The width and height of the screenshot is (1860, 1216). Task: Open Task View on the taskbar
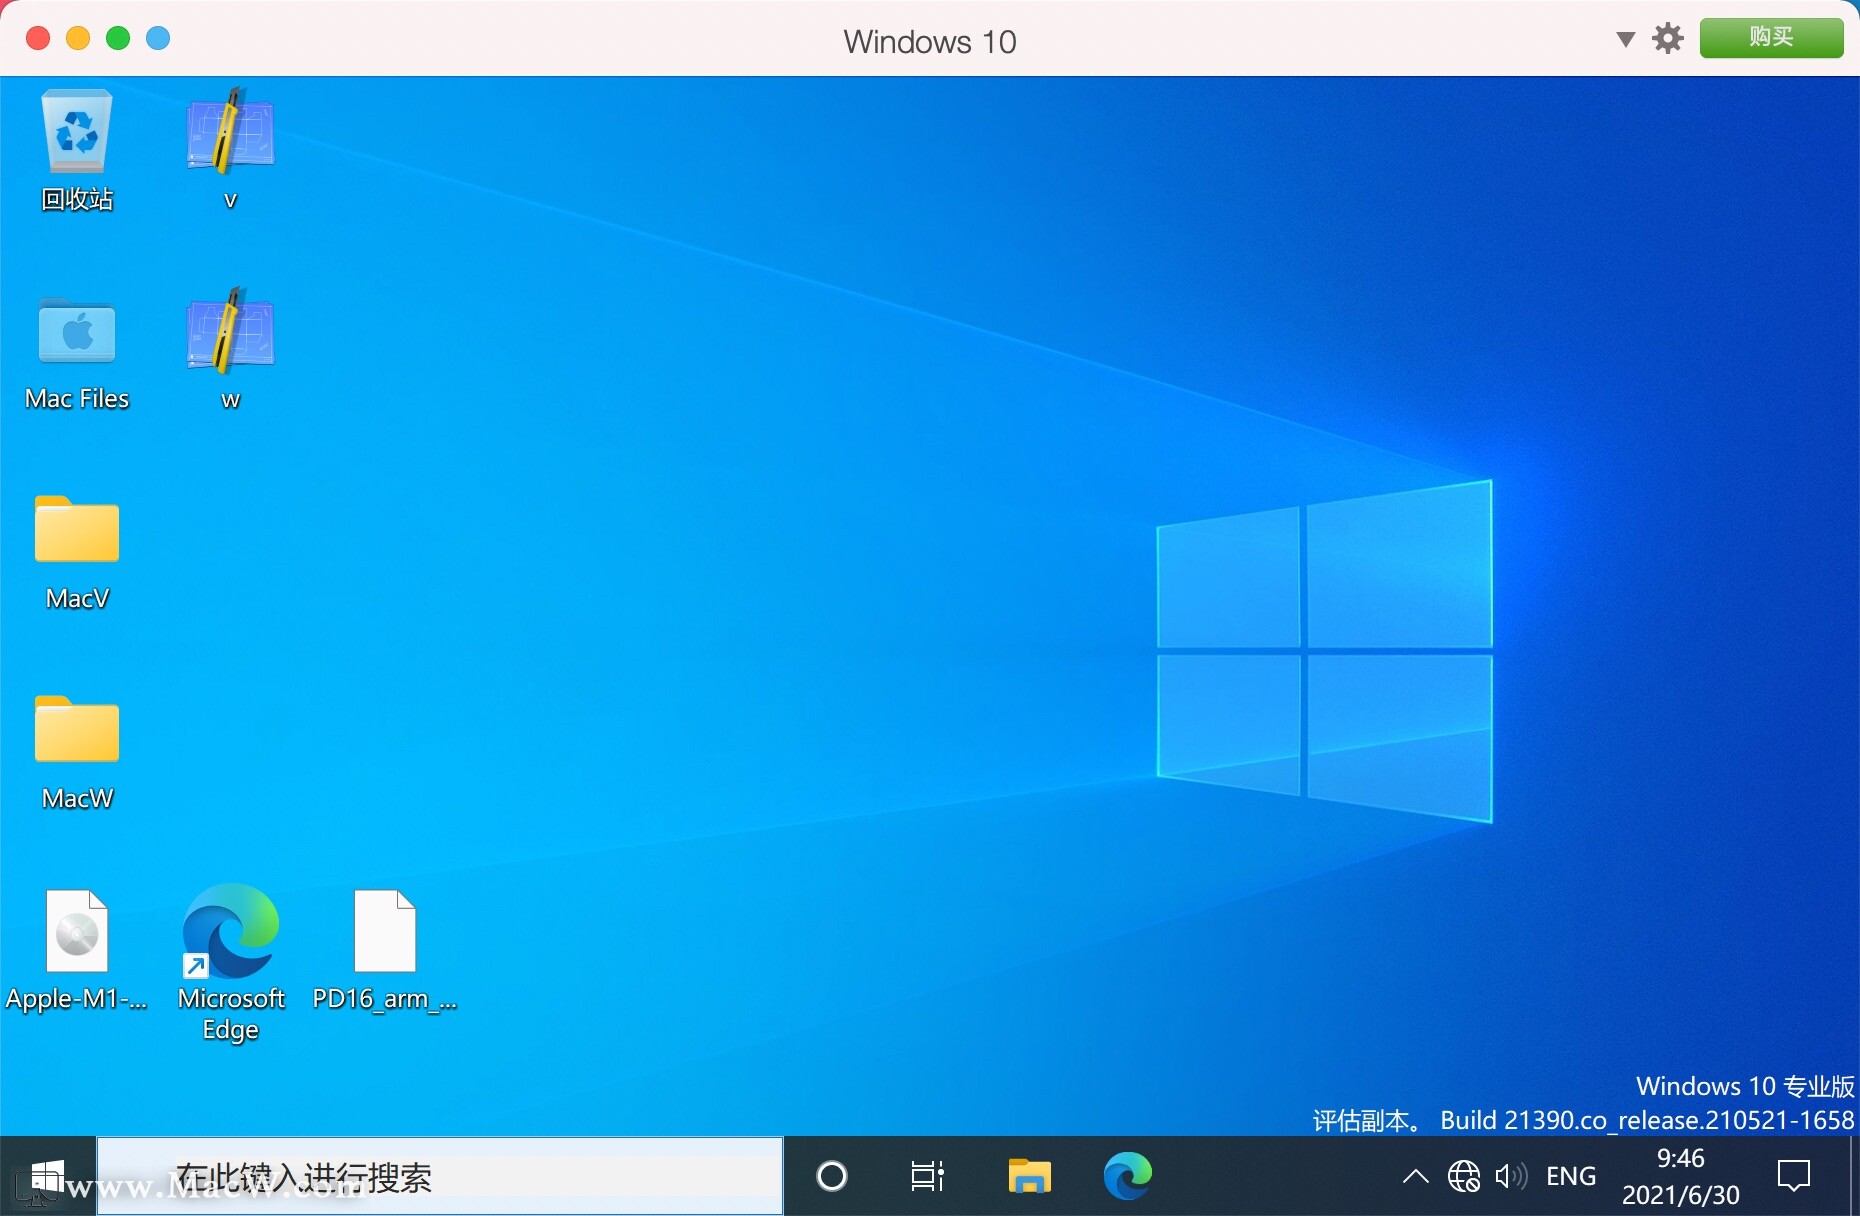pos(928,1176)
